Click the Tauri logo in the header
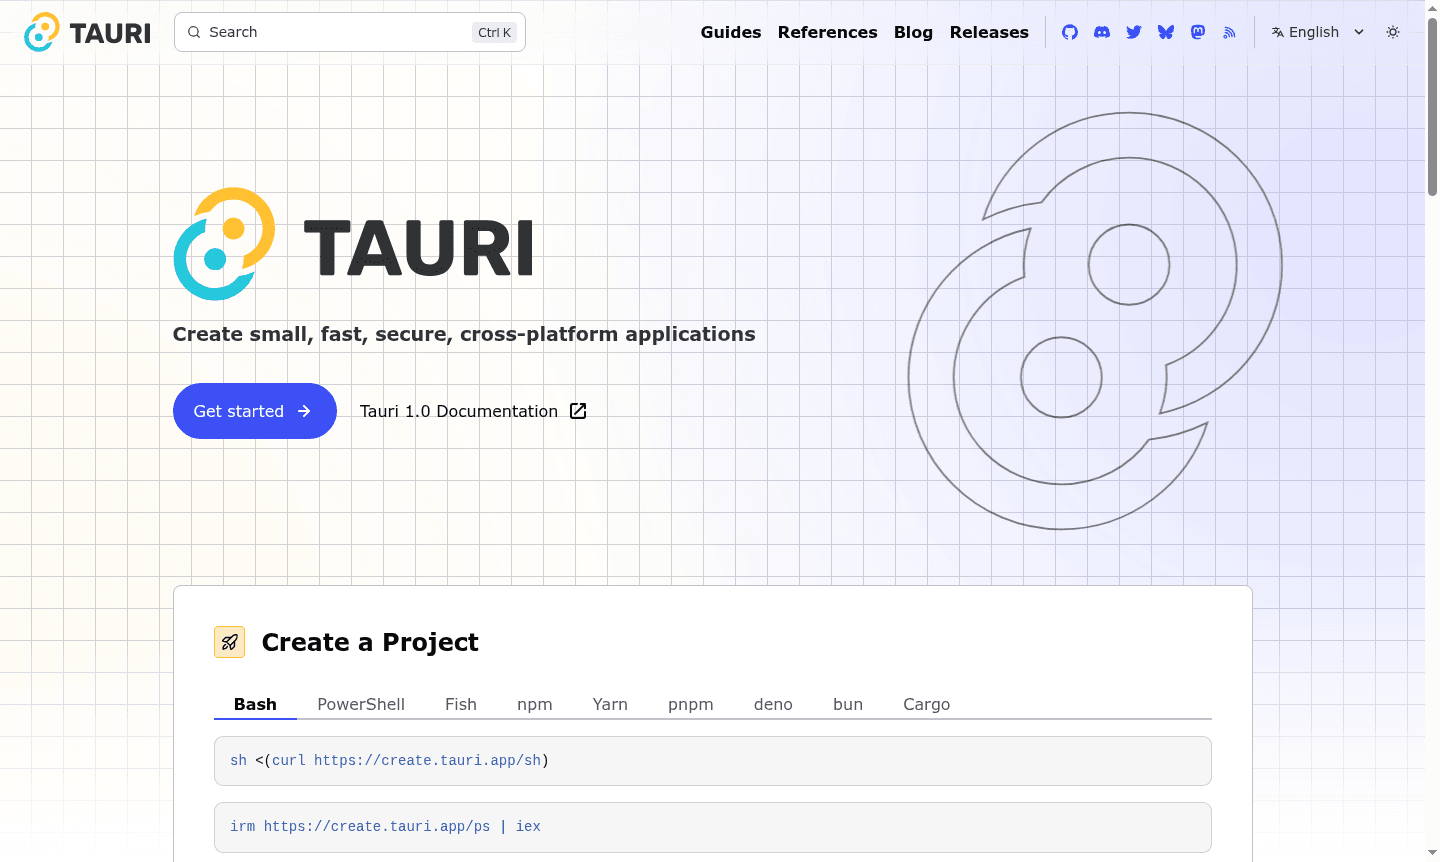Screen dimensions: 1440x862 [x=85, y=31]
